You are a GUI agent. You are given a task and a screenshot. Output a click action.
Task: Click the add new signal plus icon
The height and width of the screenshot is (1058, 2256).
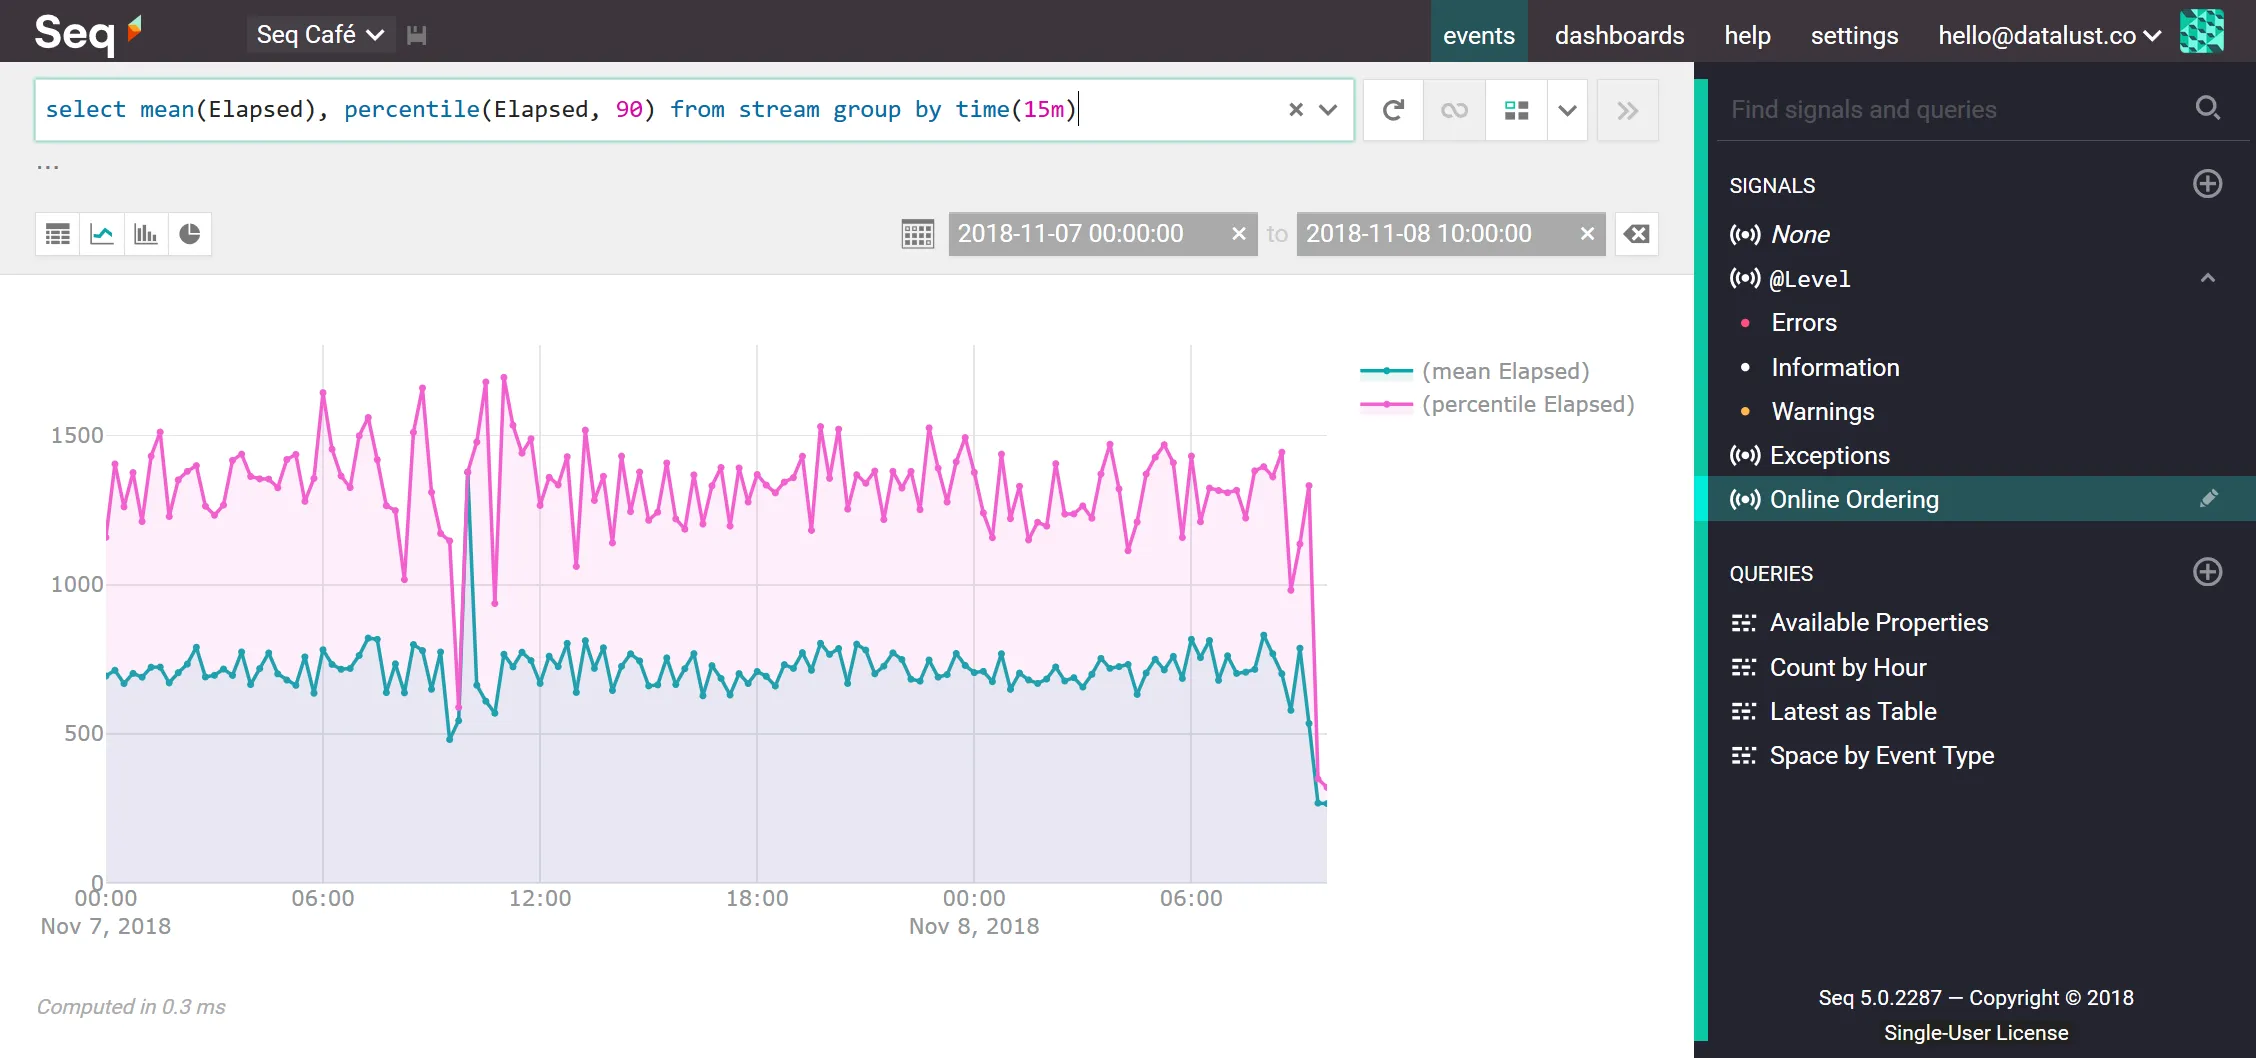tap(2207, 184)
